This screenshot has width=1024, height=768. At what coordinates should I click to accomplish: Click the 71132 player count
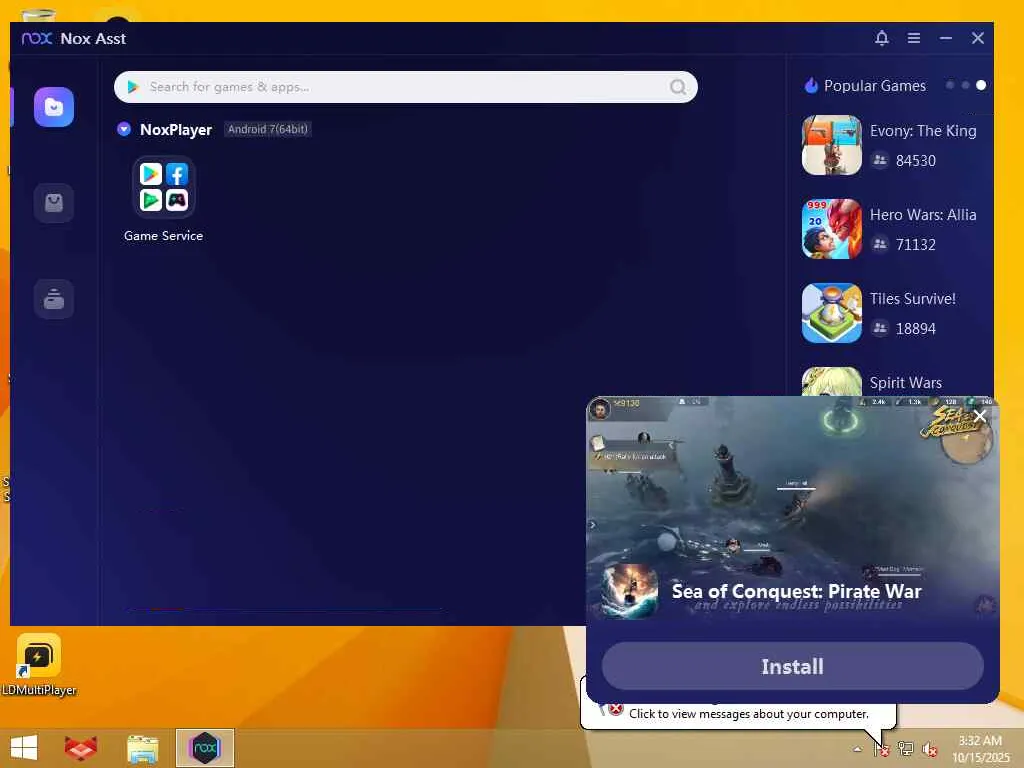click(916, 245)
